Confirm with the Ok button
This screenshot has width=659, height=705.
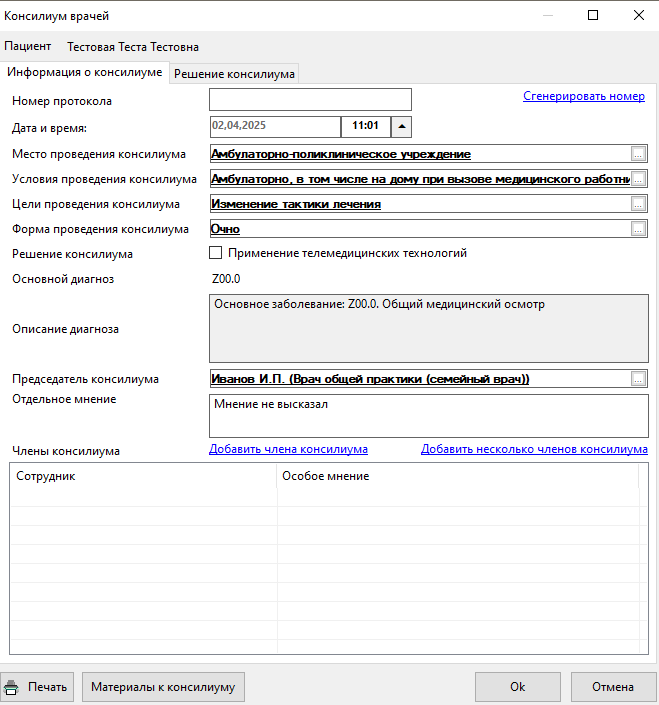[x=518, y=687]
